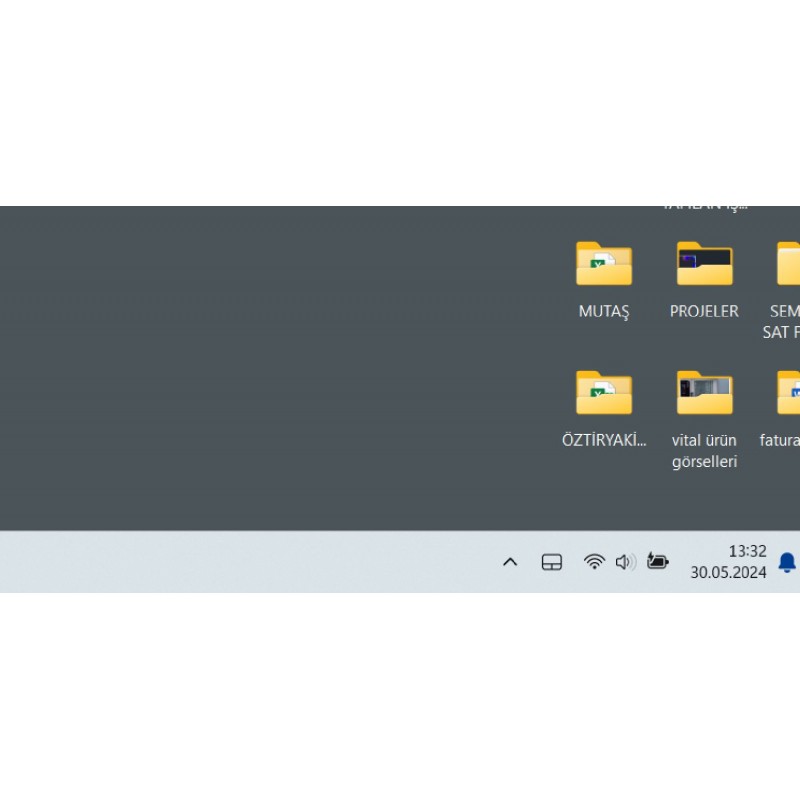Click the vital ürün görselleri text label
This screenshot has height=800, width=800.
(704, 451)
